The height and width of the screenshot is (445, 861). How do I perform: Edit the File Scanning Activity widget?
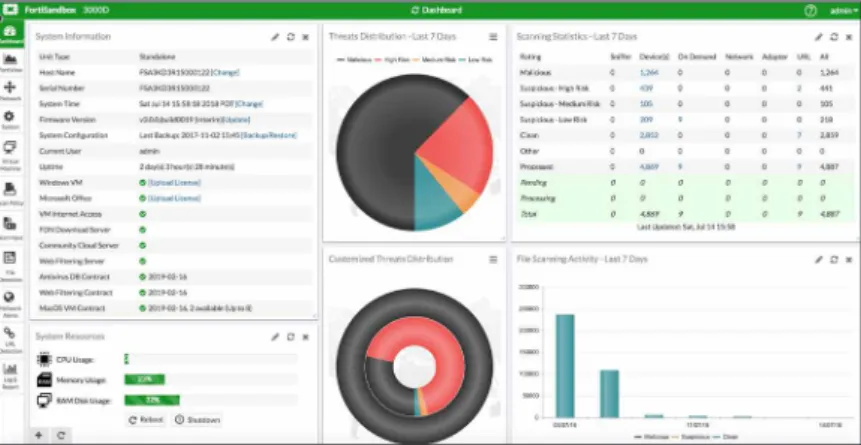point(819,259)
